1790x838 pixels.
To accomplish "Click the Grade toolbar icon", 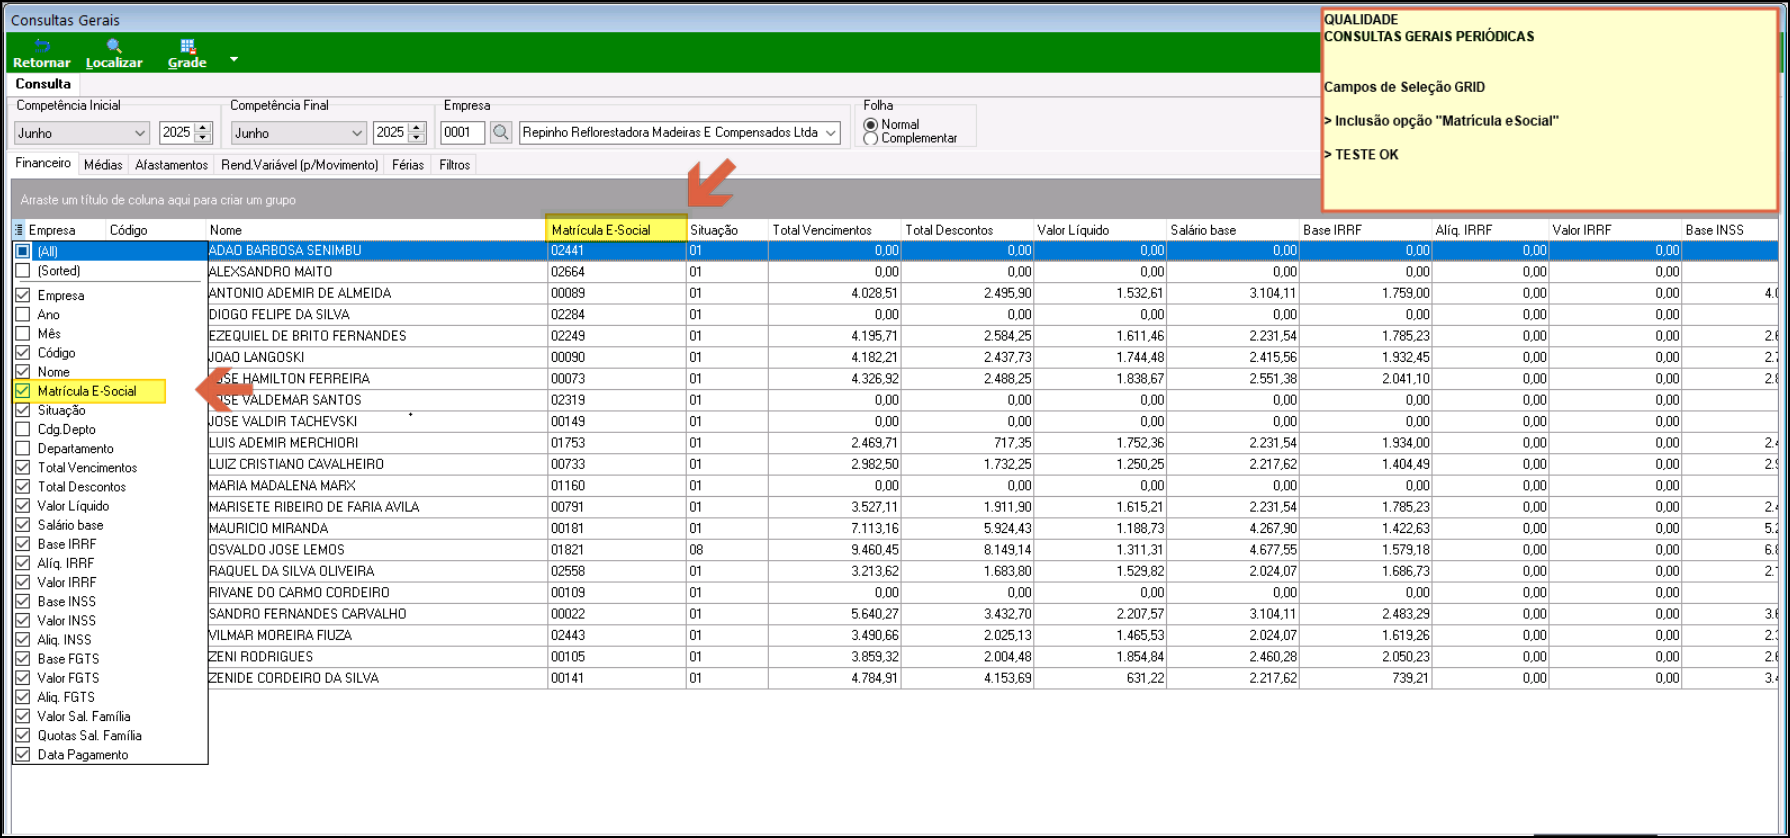I will click(x=187, y=53).
